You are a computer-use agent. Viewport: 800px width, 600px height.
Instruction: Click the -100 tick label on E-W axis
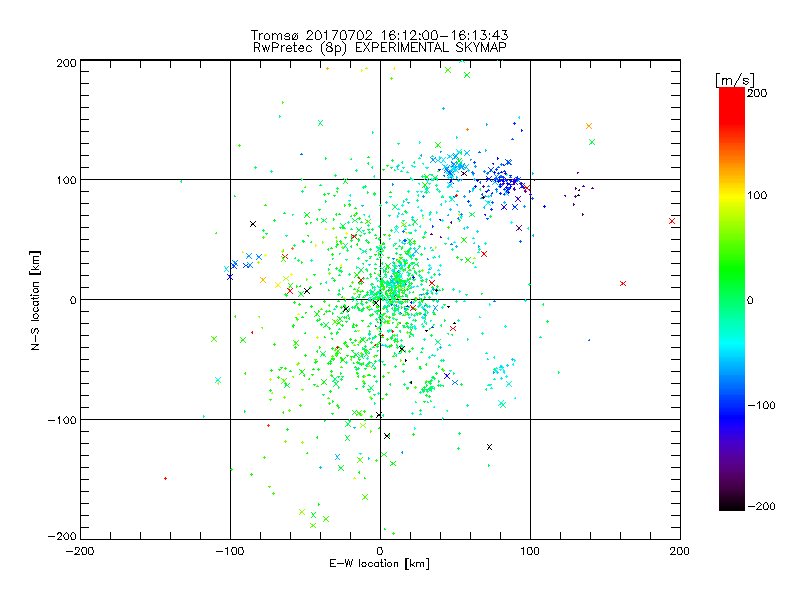(x=230, y=551)
